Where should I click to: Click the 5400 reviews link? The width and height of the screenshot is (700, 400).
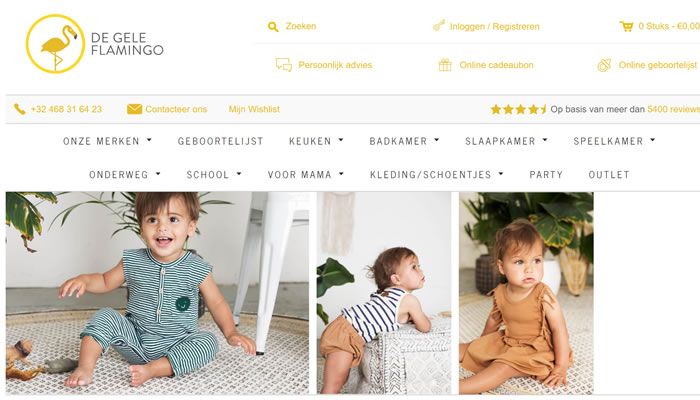(x=673, y=109)
